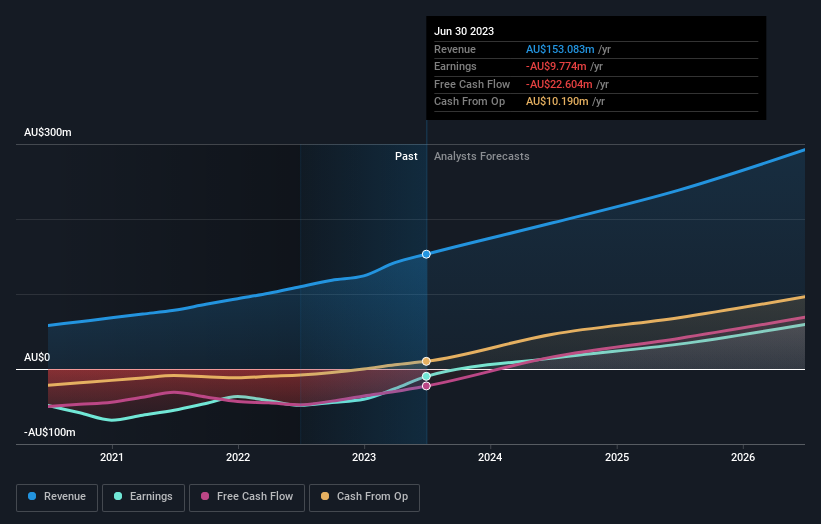821x524 pixels.
Task: Click the 2023 x-axis label
Action: (364, 457)
